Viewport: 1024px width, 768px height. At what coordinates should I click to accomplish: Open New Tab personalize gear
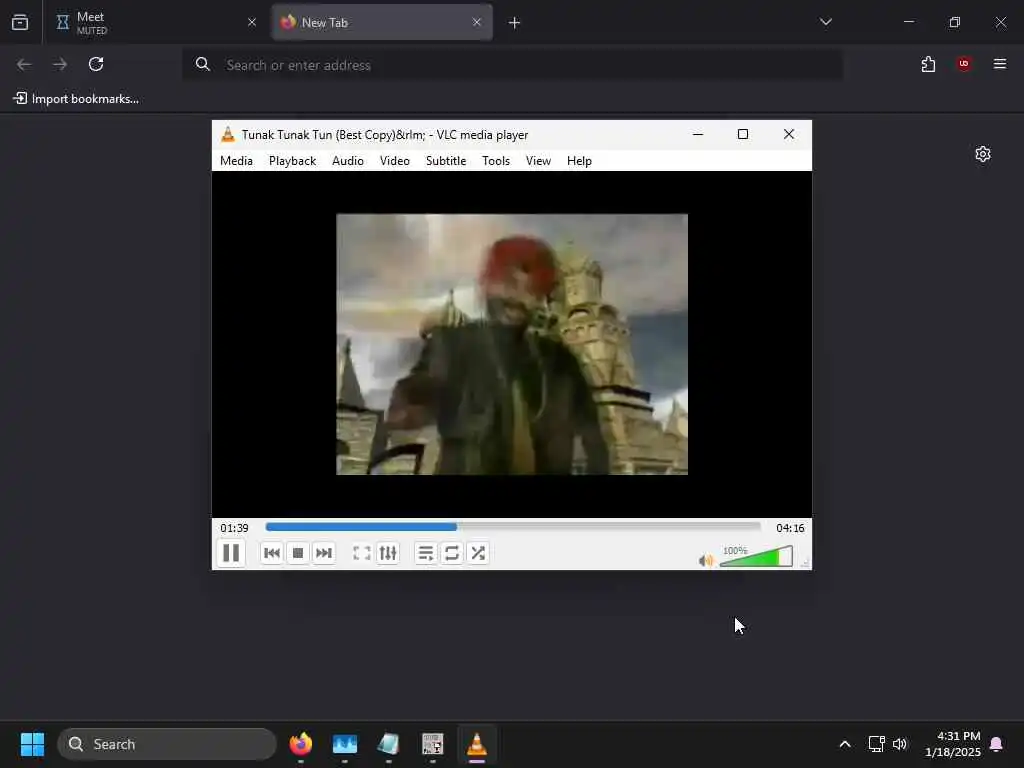[983, 154]
